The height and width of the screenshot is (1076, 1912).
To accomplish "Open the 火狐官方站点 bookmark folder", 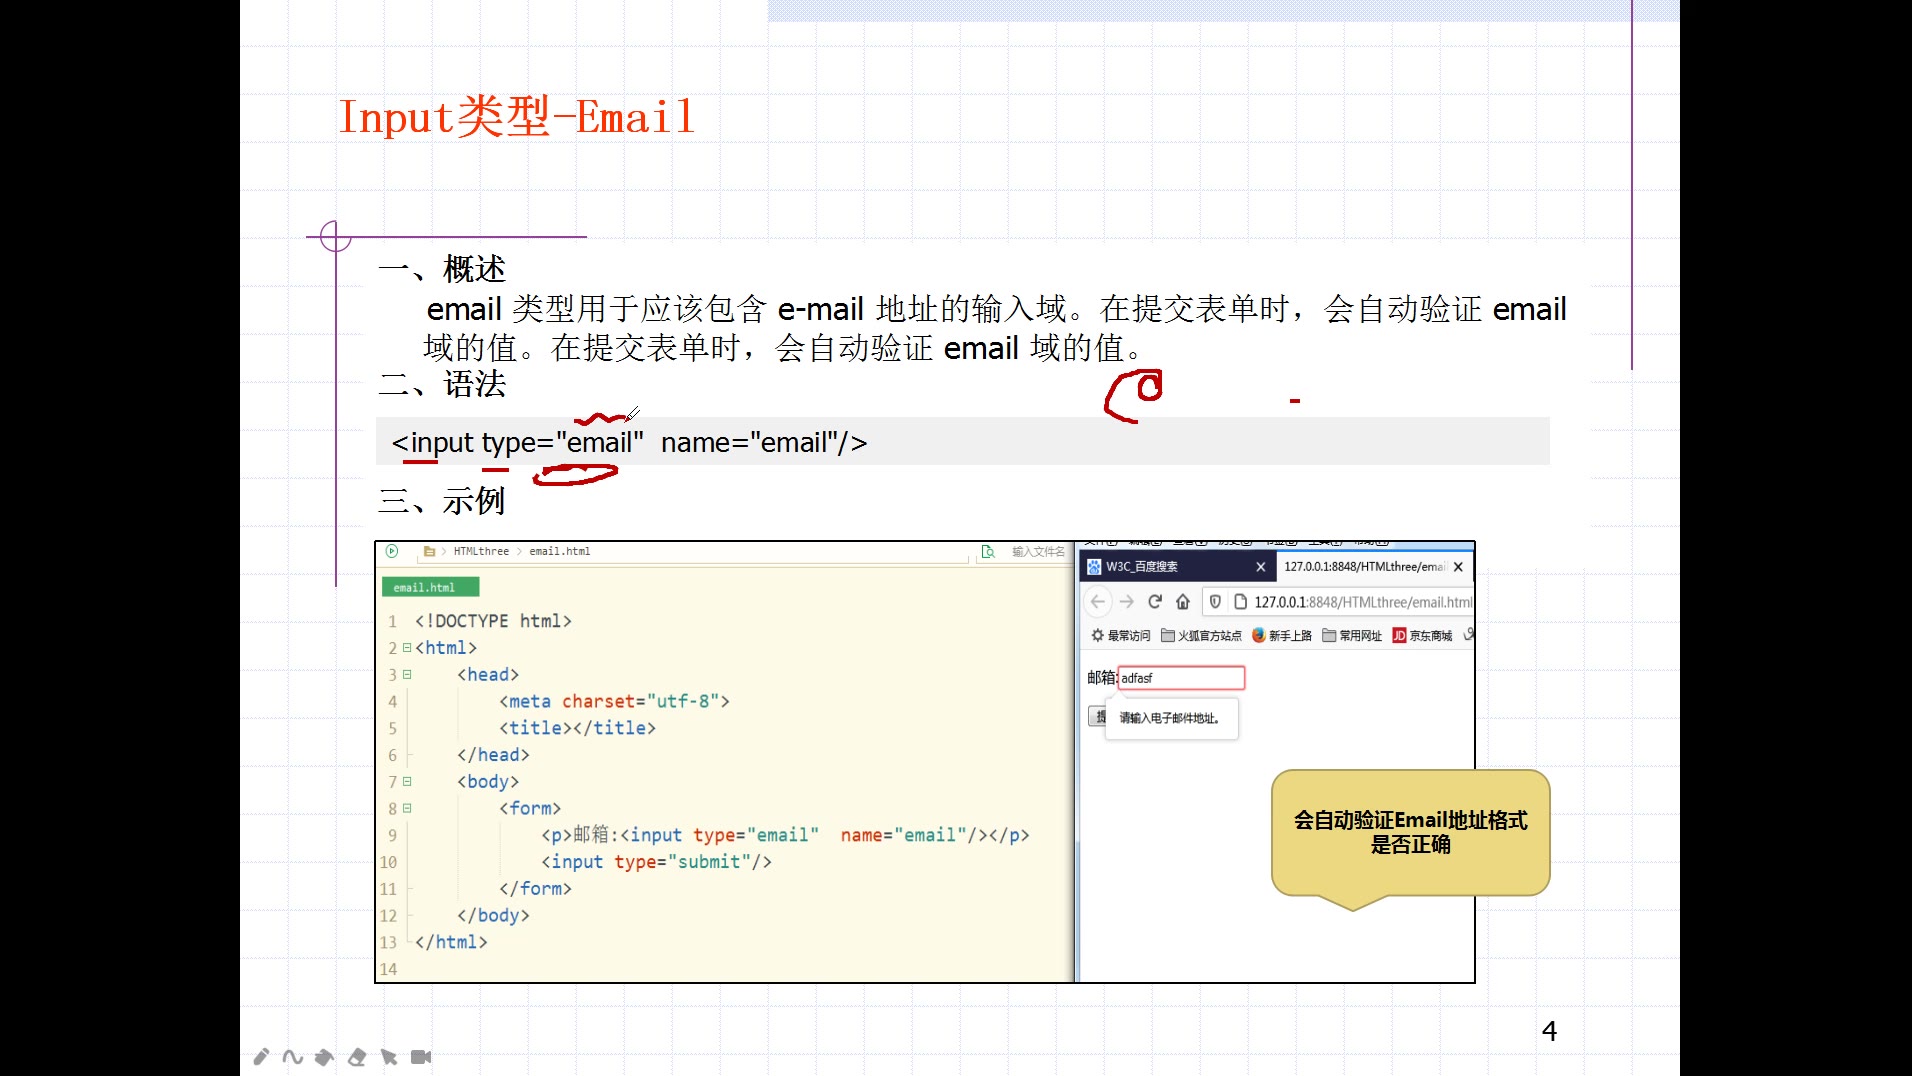I will [x=1203, y=636].
